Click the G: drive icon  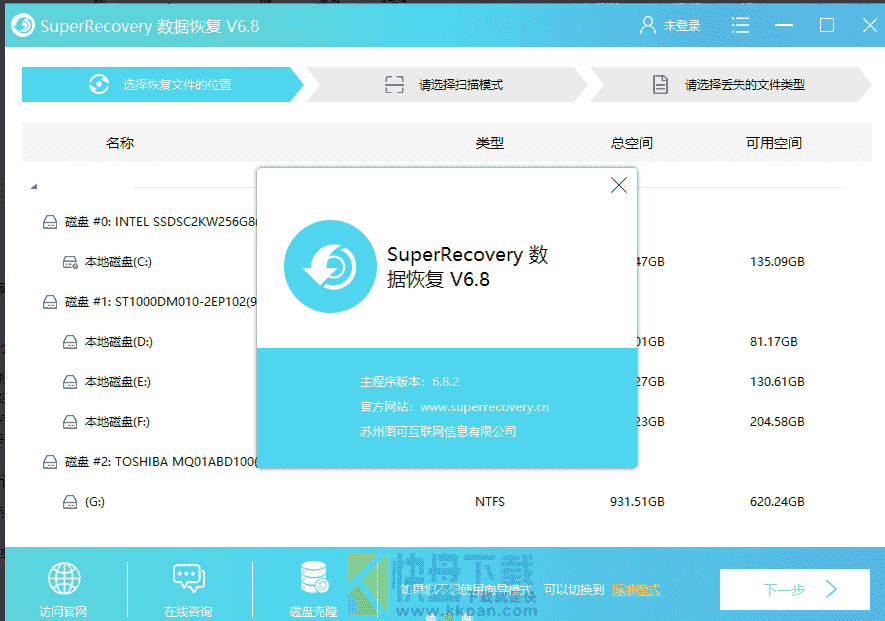click(70, 502)
